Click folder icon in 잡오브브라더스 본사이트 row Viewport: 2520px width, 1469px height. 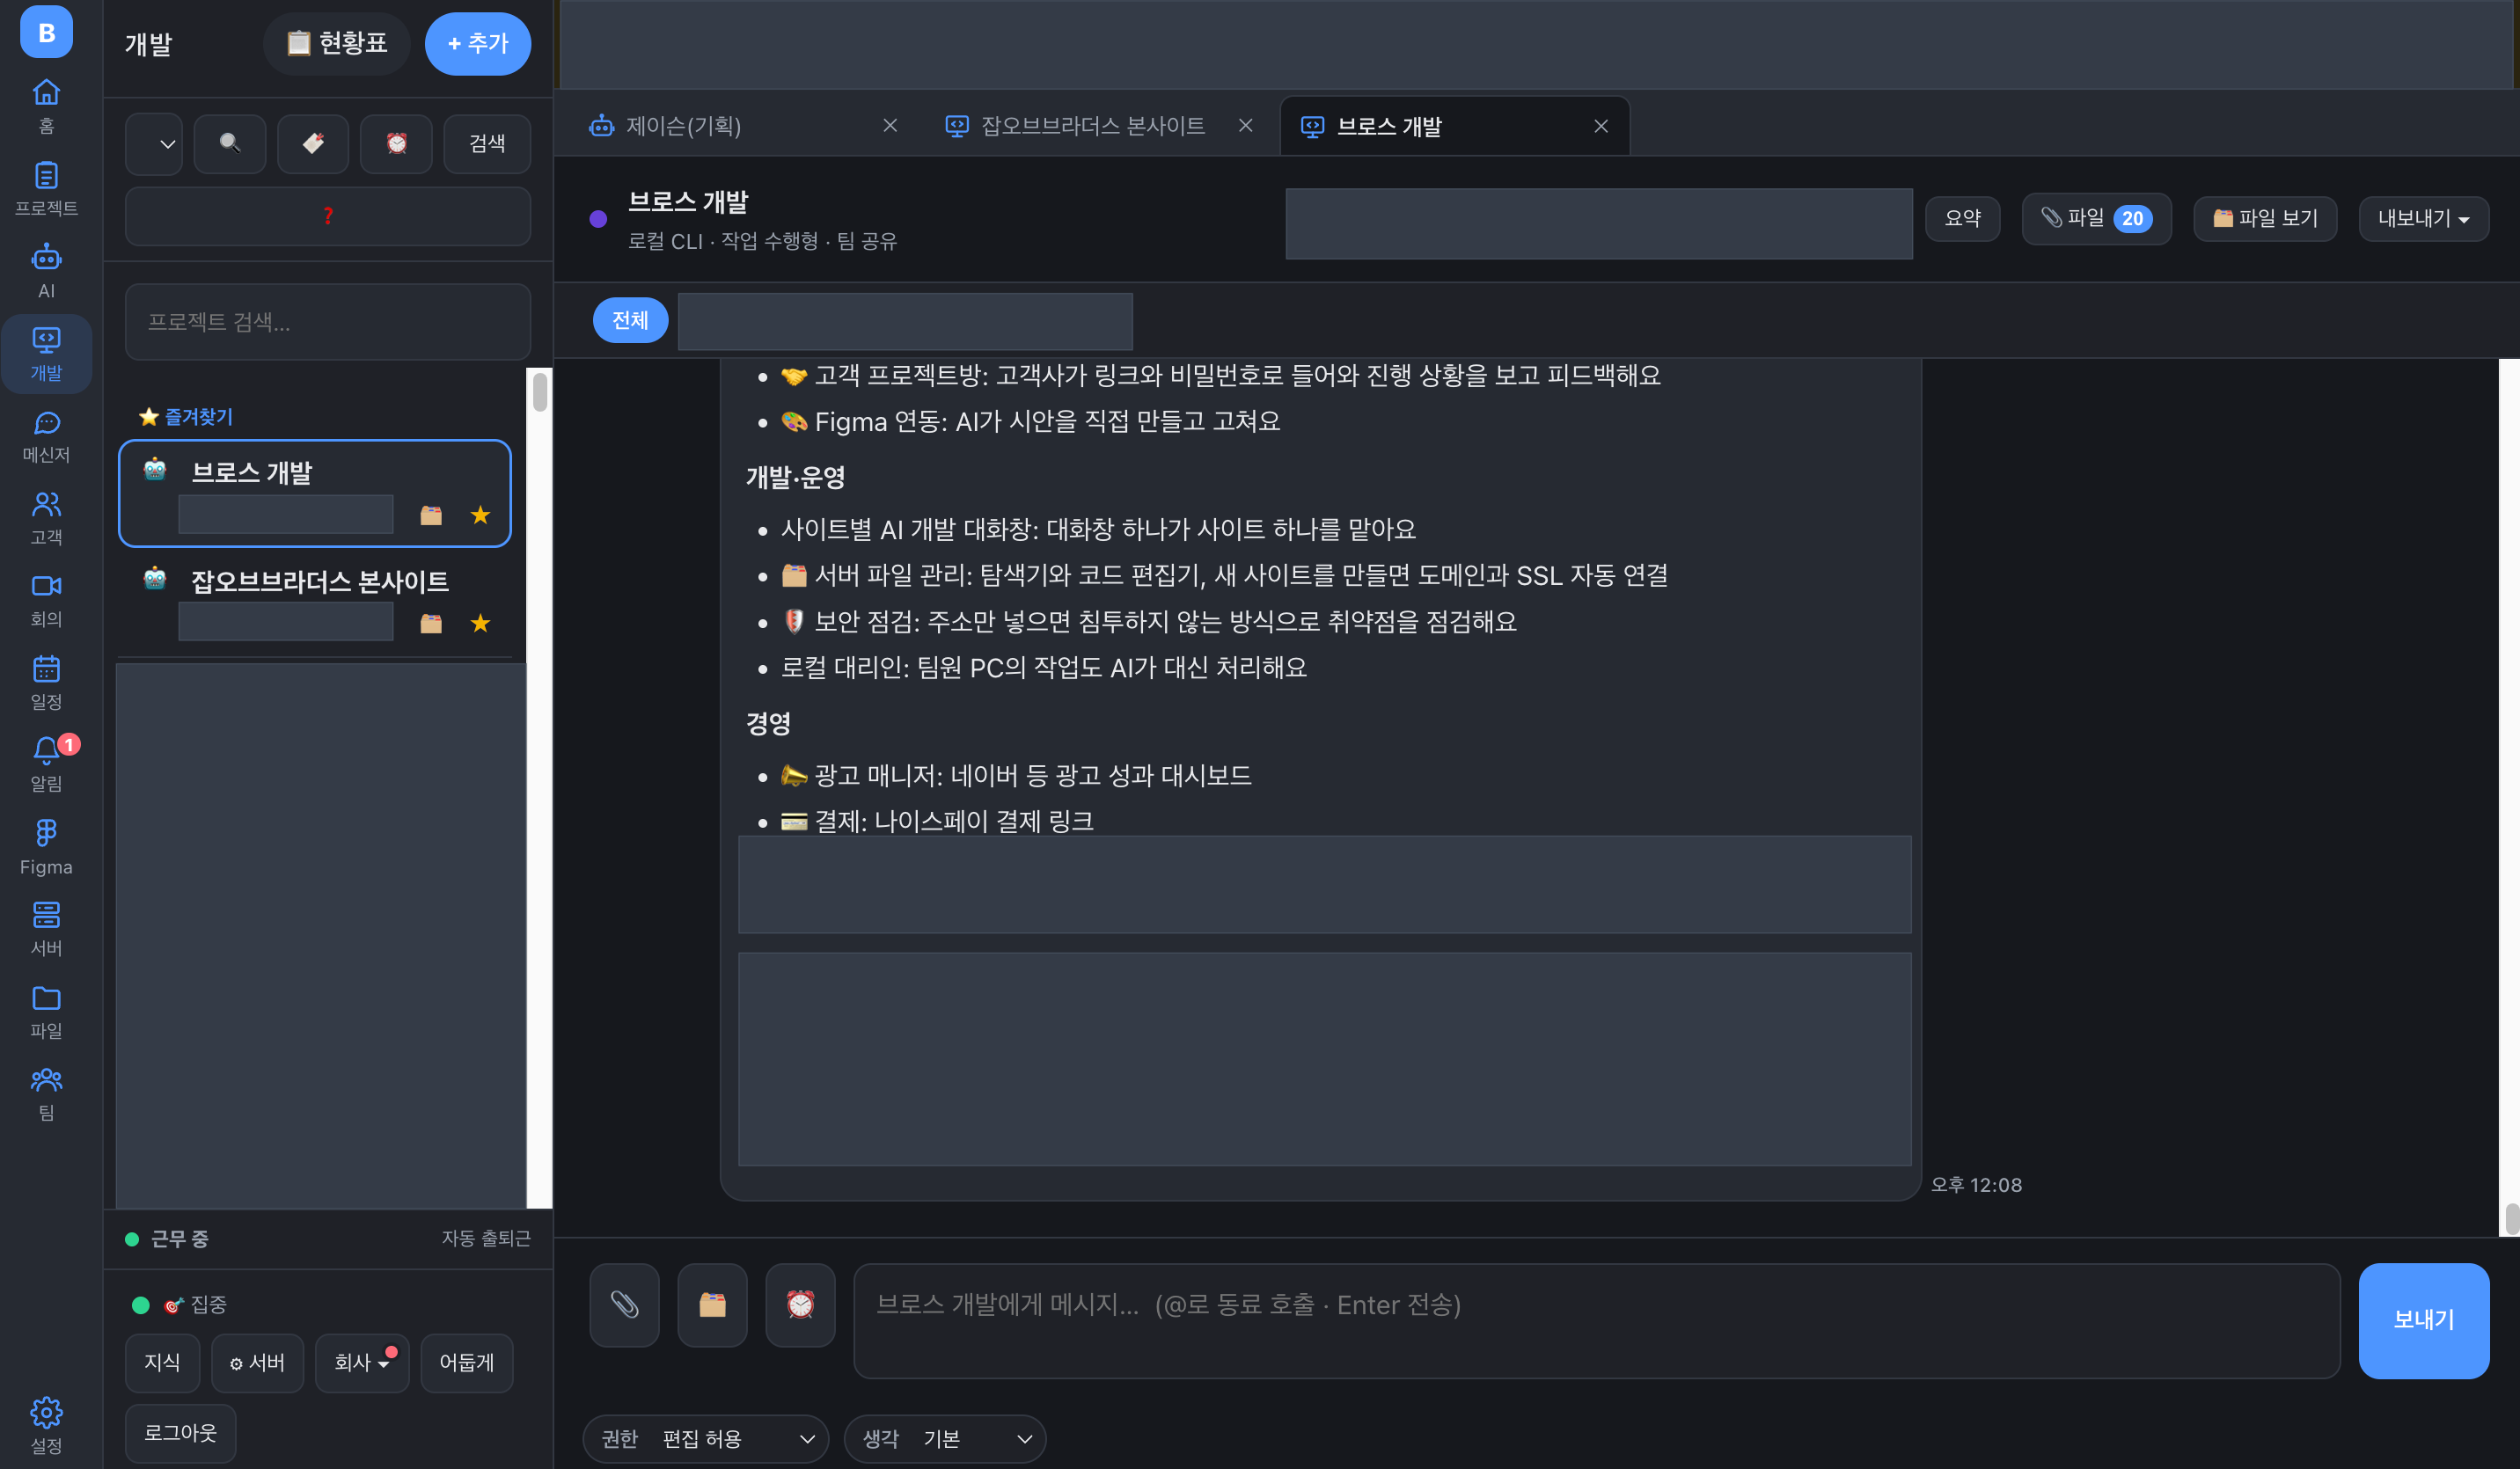(x=431, y=623)
